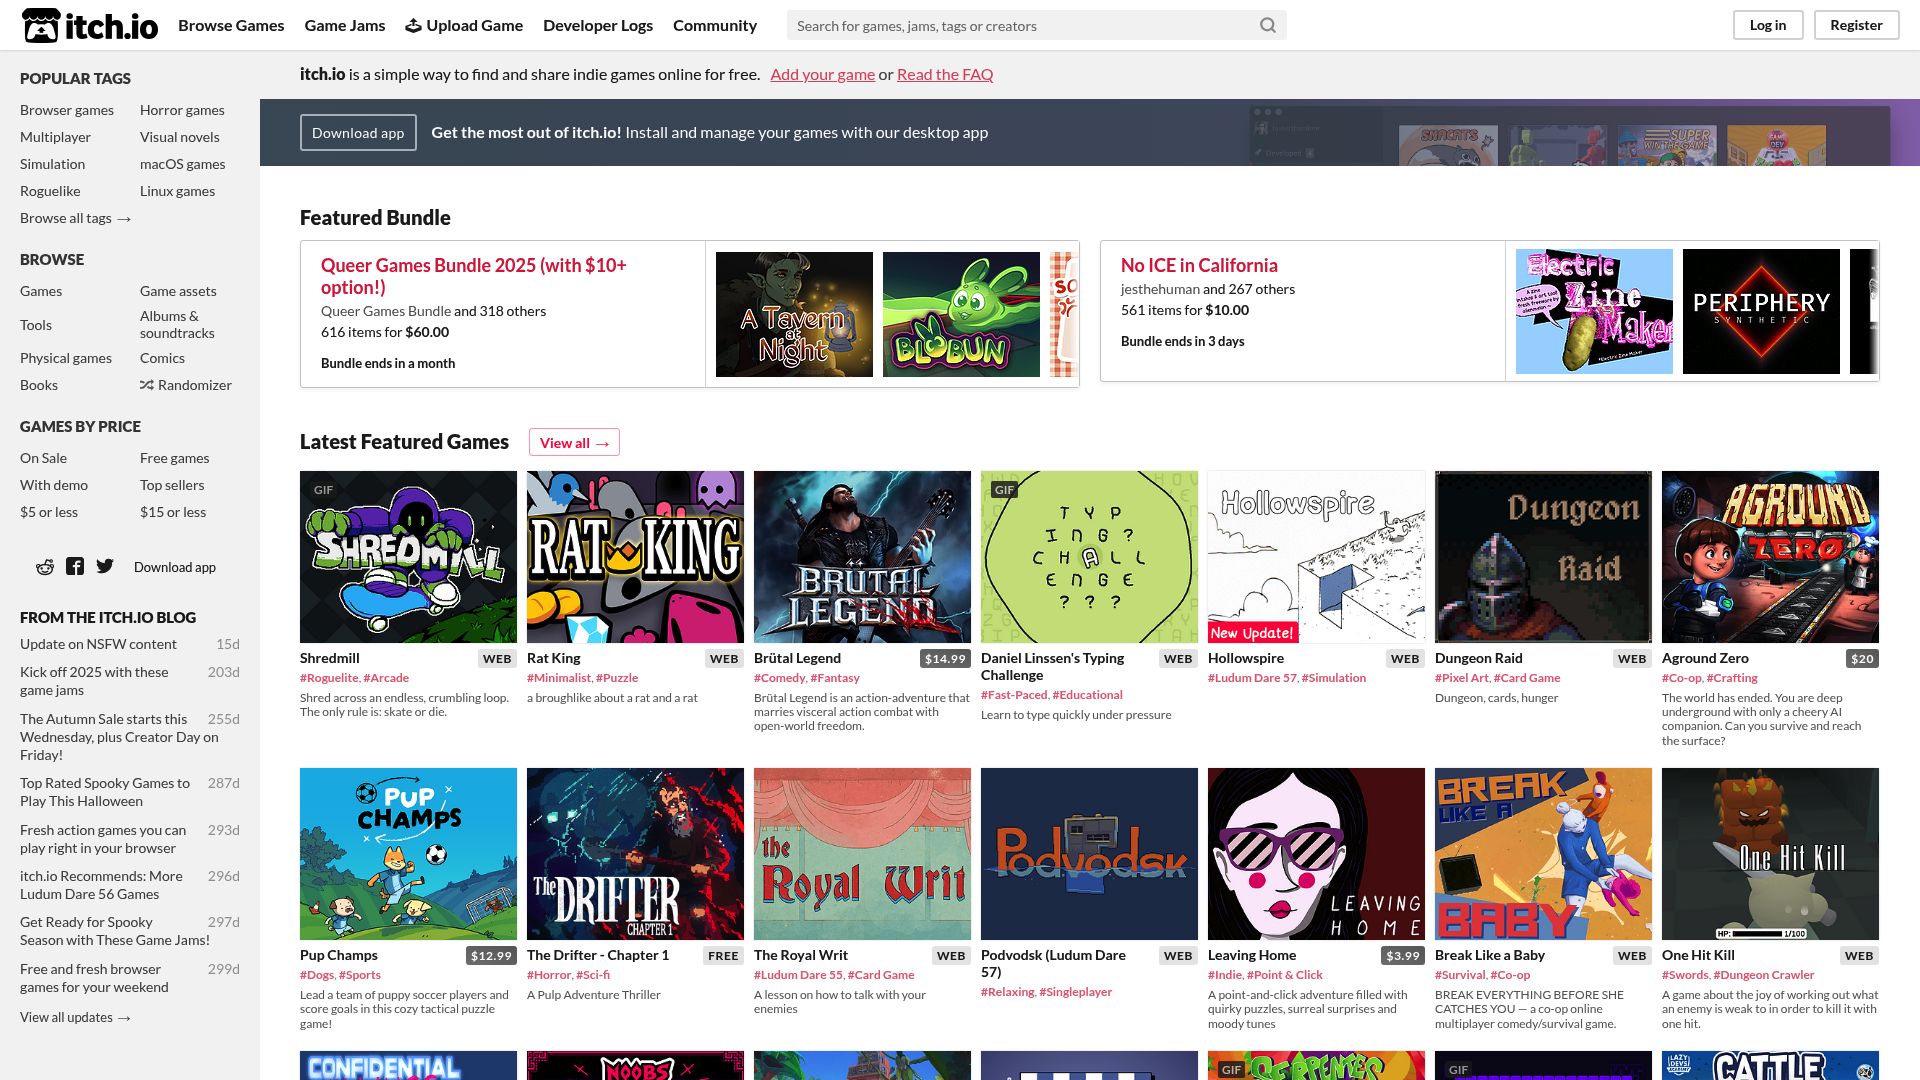Click the Register button

click(x=1856, y=25)
